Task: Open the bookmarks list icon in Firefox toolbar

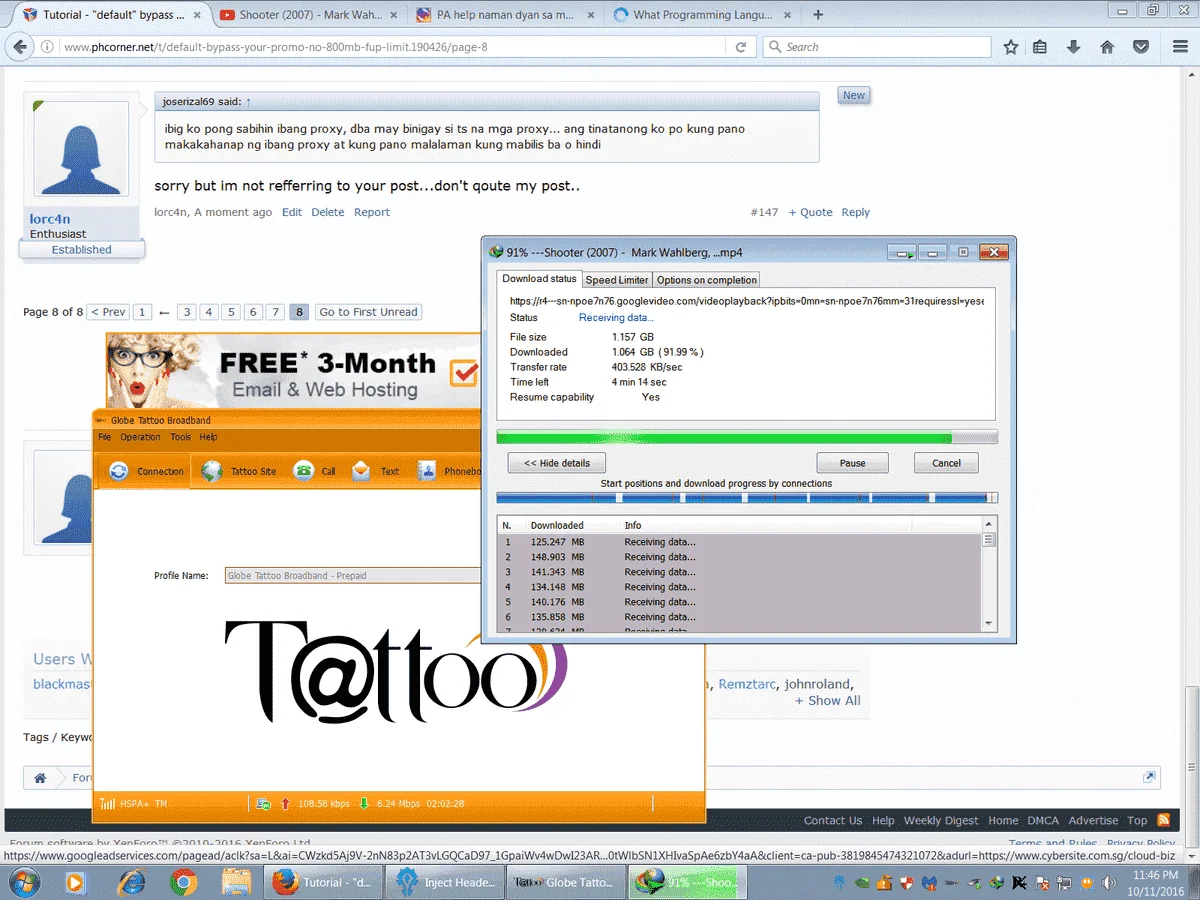Action: tap(1040, 47)
